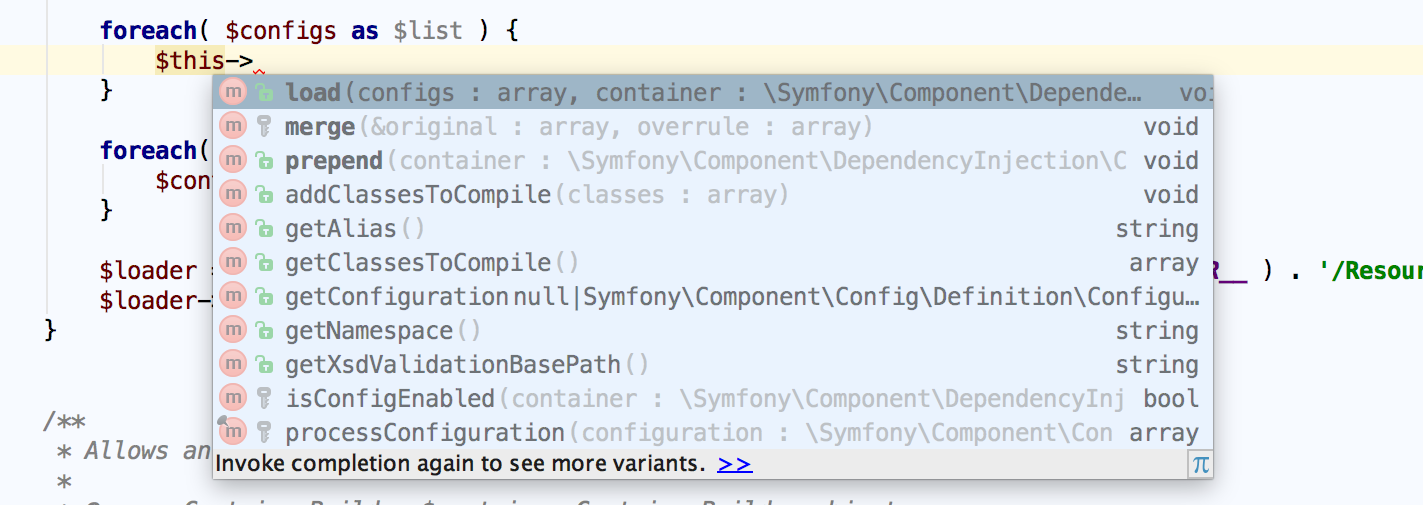The height and width of the screenshot is (505, 1423).
Task: Click the method icon beside processConfiguration
Action: (233, 433)
